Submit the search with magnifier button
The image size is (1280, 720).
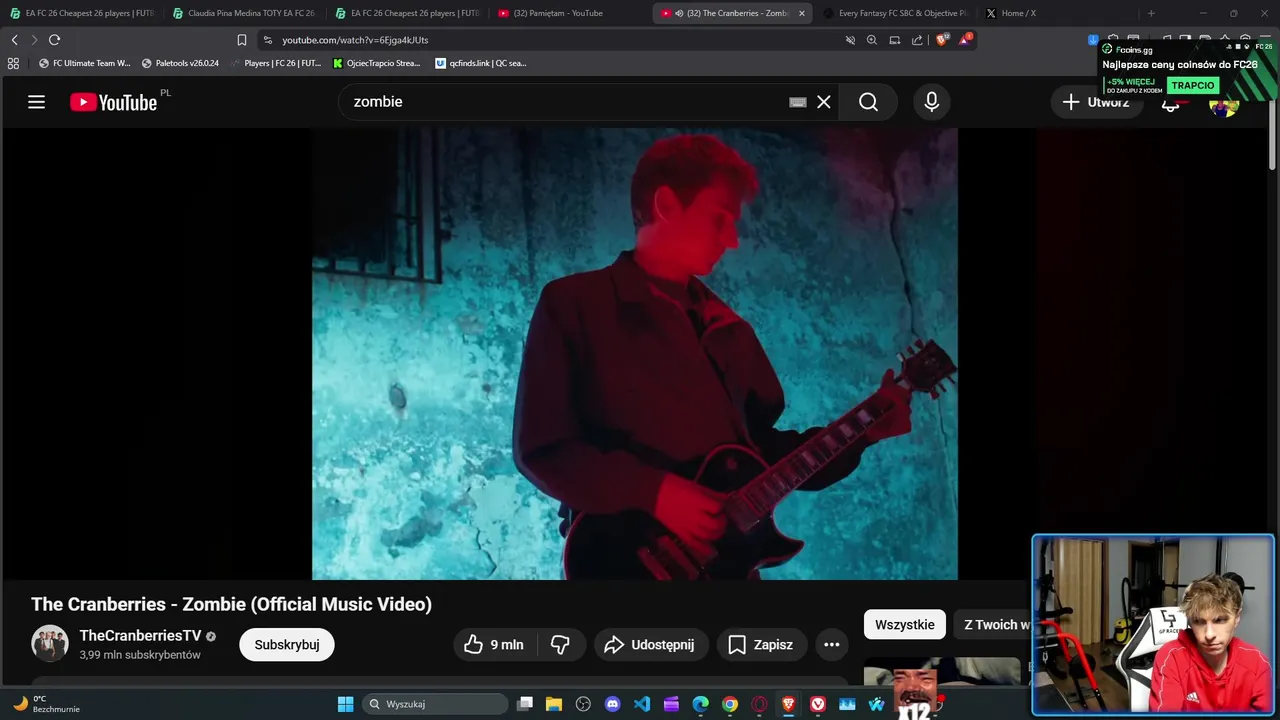click(x=868, y=102)
